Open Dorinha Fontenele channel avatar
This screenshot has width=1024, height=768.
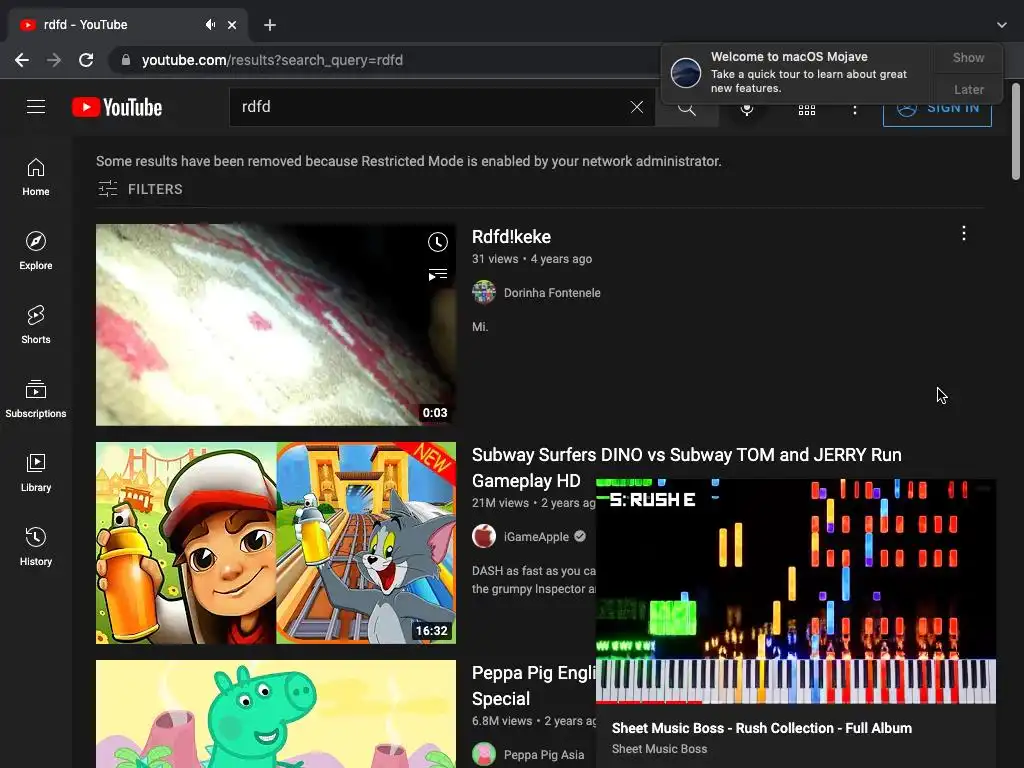pos(484,293)
